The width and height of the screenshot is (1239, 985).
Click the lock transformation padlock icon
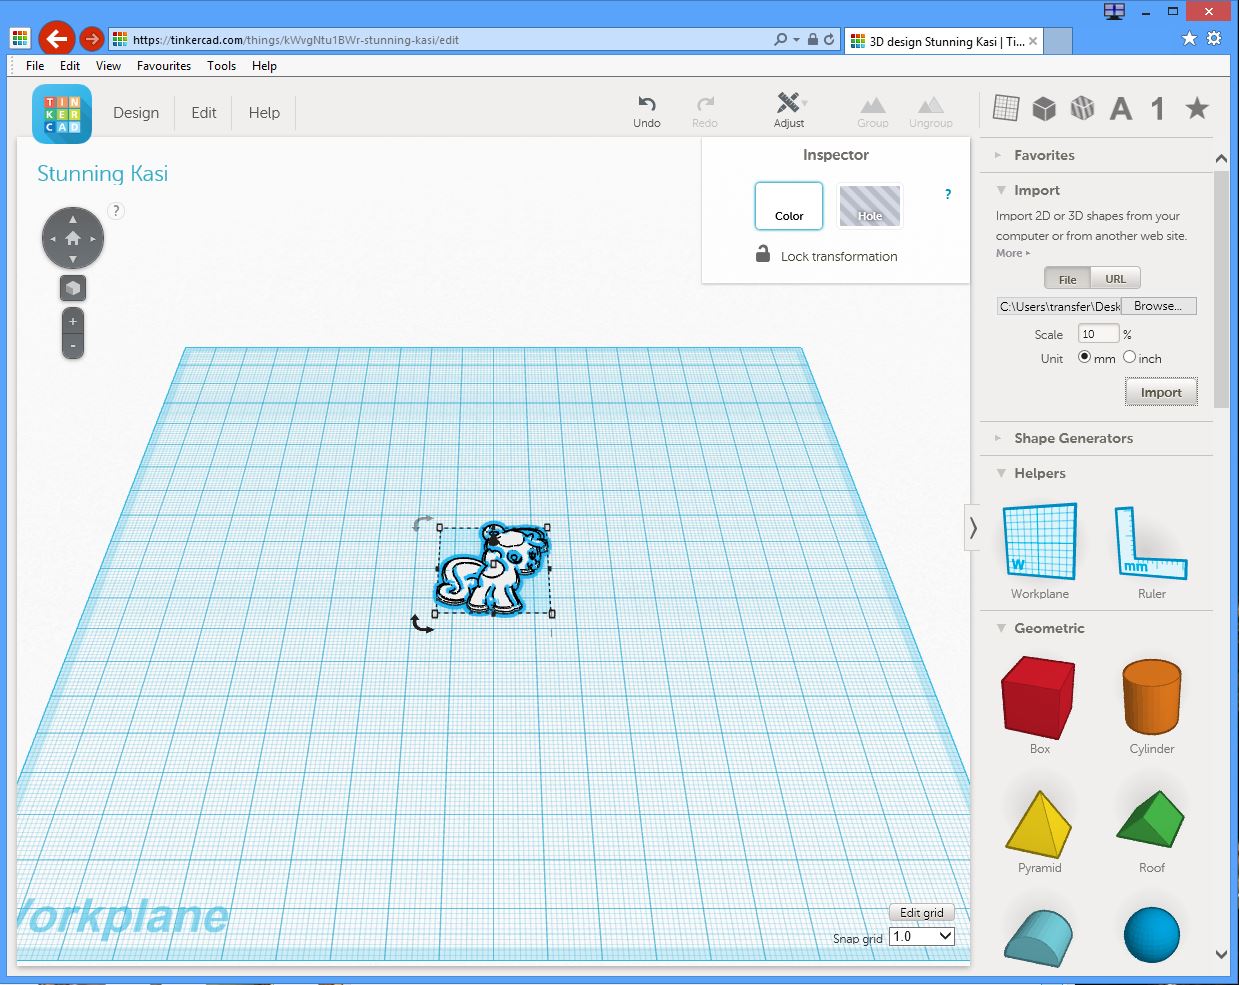(763, 254)
